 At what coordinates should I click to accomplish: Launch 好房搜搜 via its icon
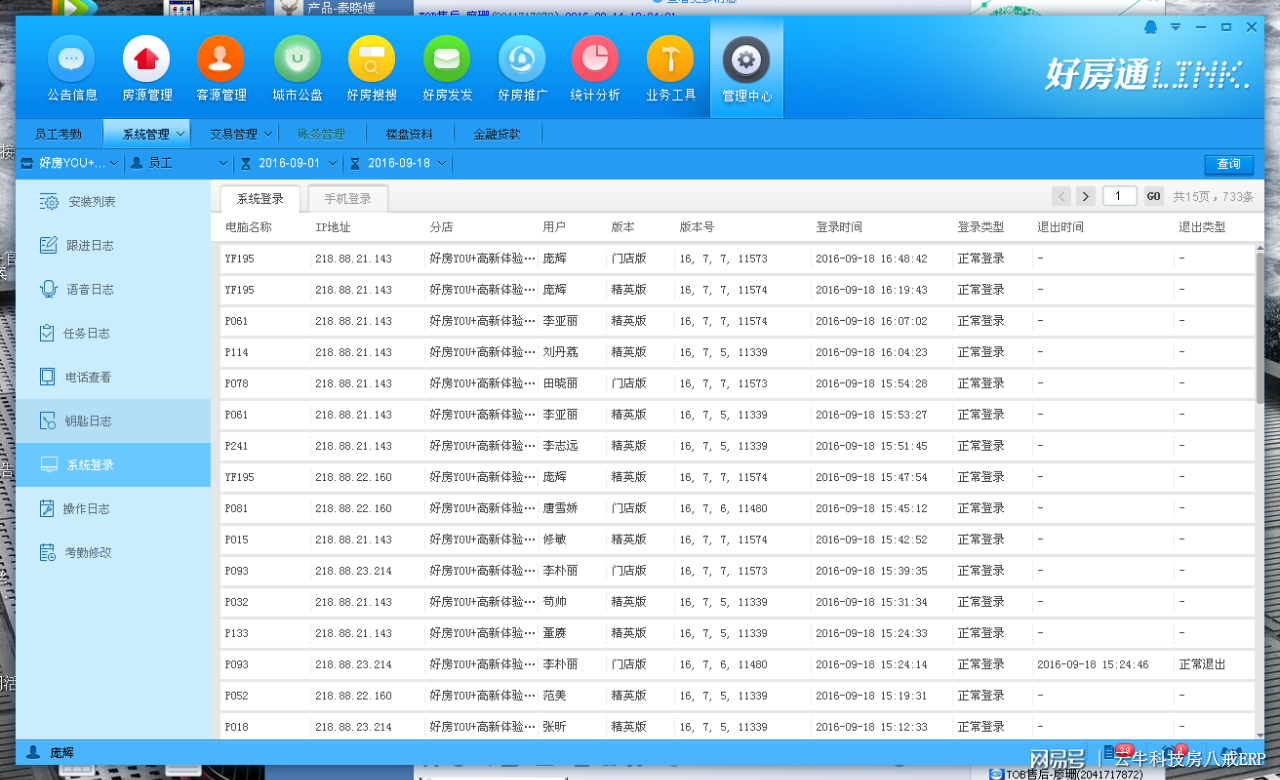click(371, 67)
